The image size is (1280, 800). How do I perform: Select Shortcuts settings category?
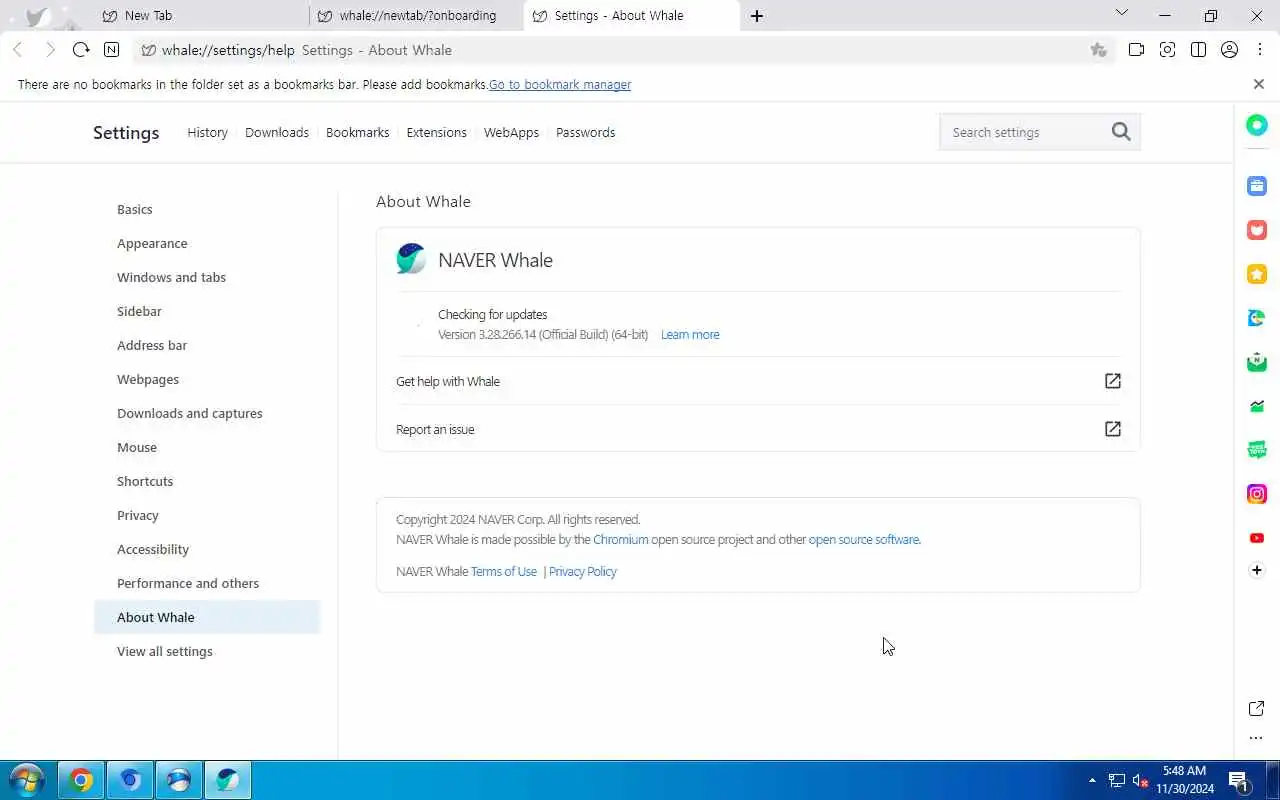(x=145, y=481)
